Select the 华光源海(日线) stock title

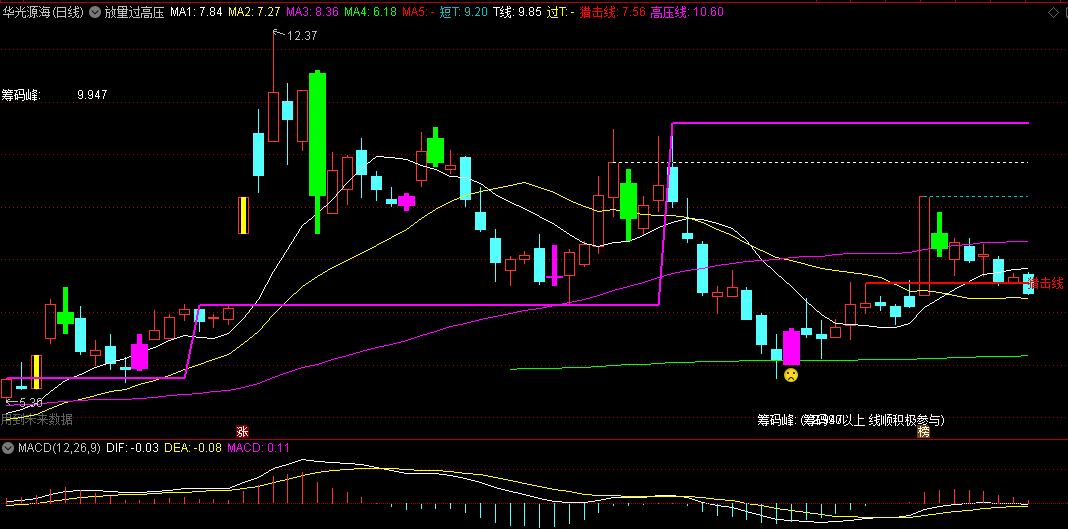click(x=44, y=12)
